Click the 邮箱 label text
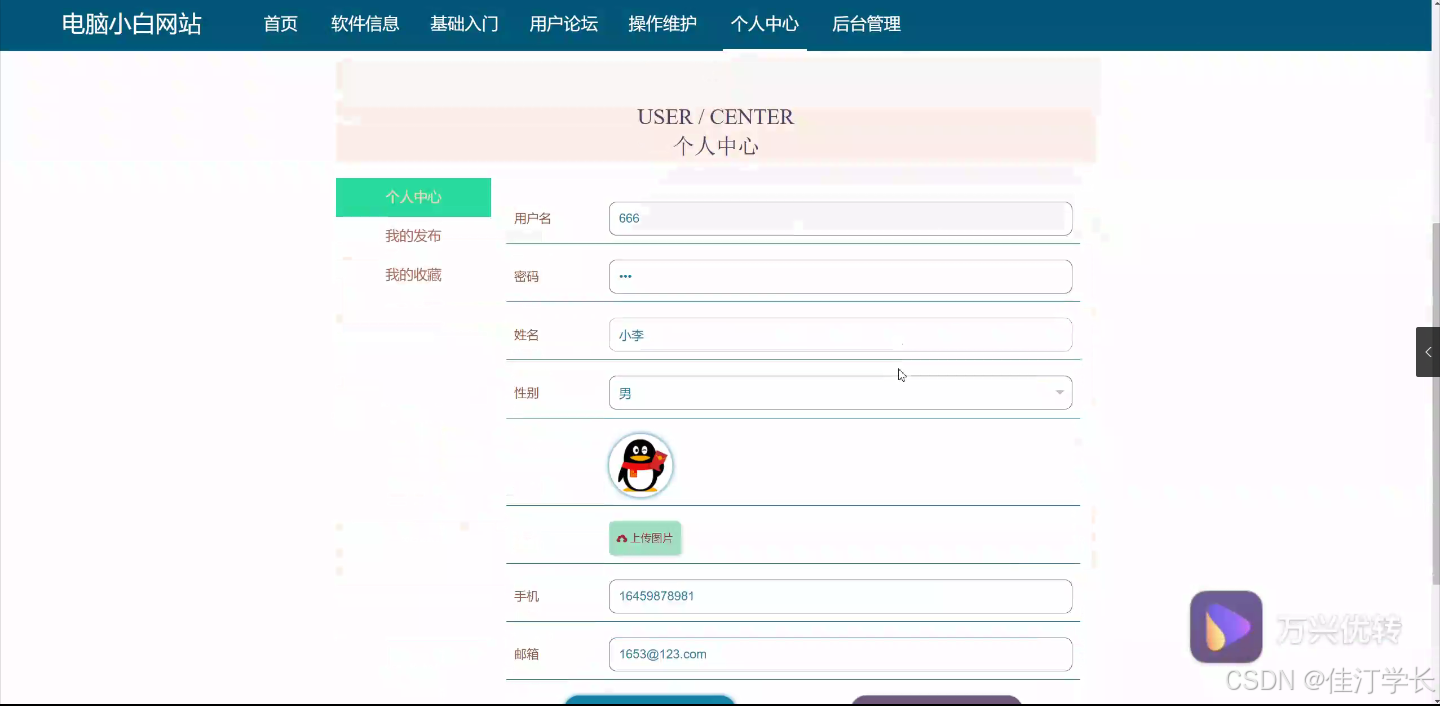The height and width of the screenshot is (706, 1440). click(x=527, y=654)
